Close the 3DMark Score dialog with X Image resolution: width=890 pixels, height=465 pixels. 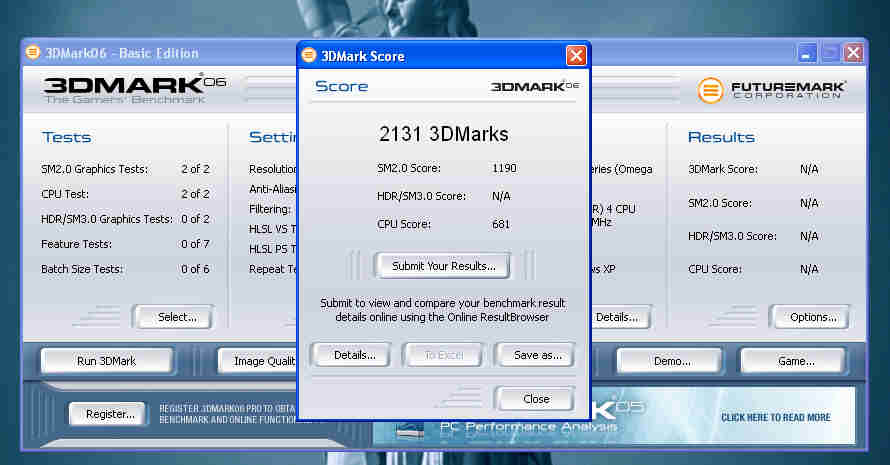(x=576, y=56)
